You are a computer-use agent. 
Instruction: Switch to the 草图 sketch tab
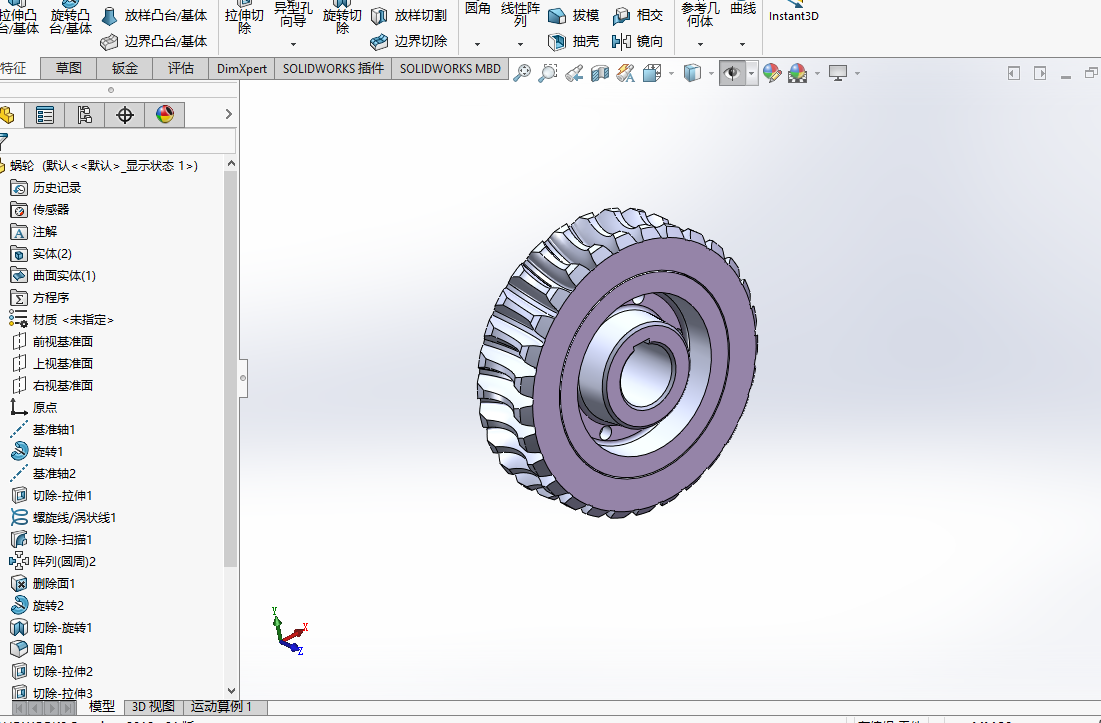69,69
